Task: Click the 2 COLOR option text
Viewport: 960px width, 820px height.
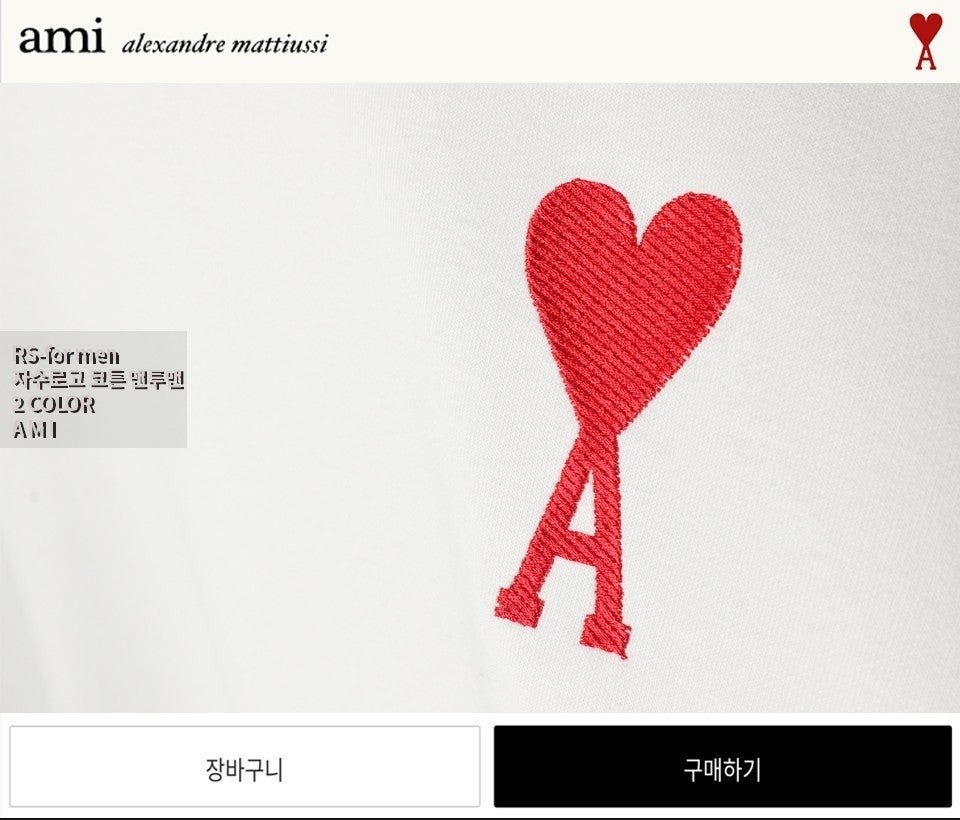Action: (54, 405)
